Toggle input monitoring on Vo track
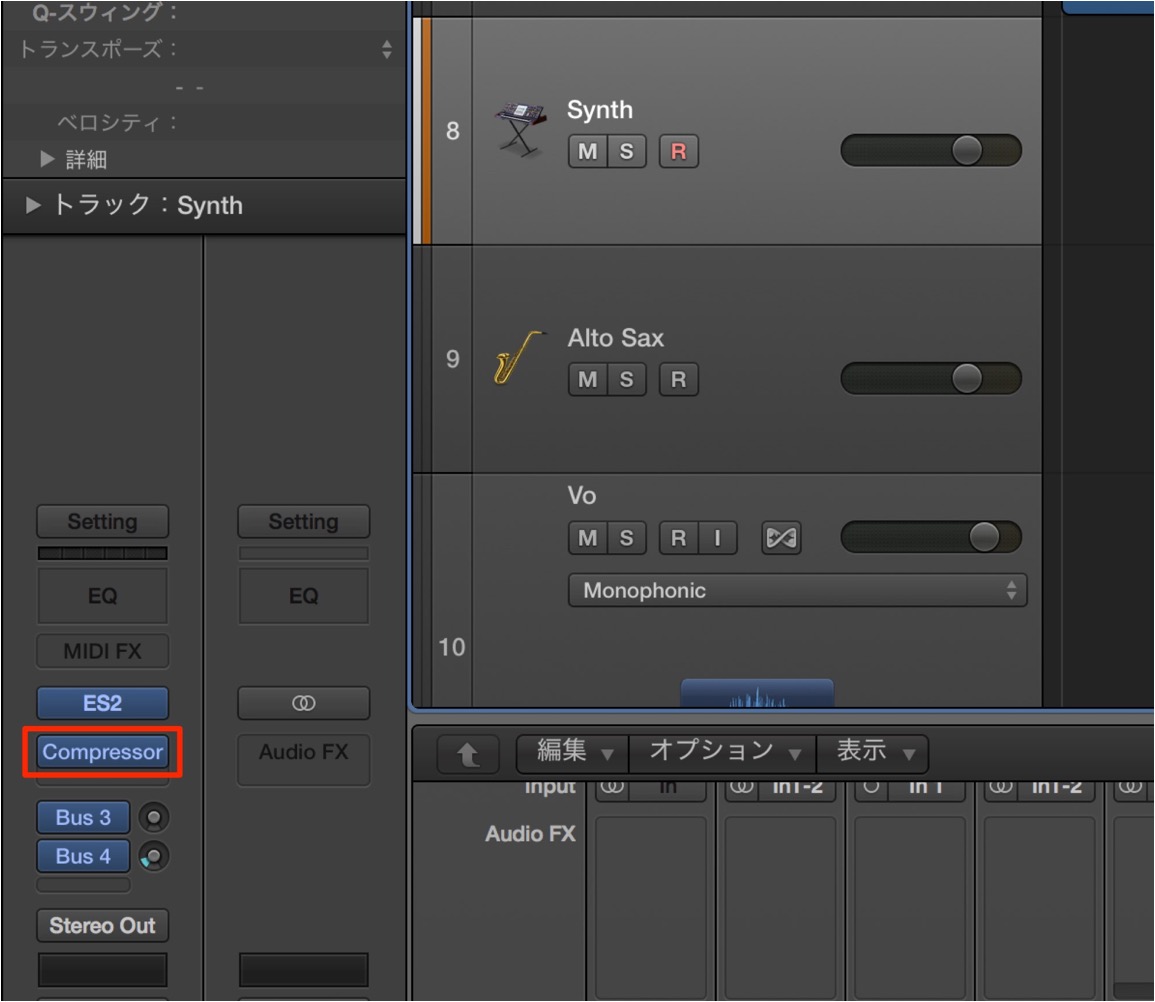 click(717, 538)
